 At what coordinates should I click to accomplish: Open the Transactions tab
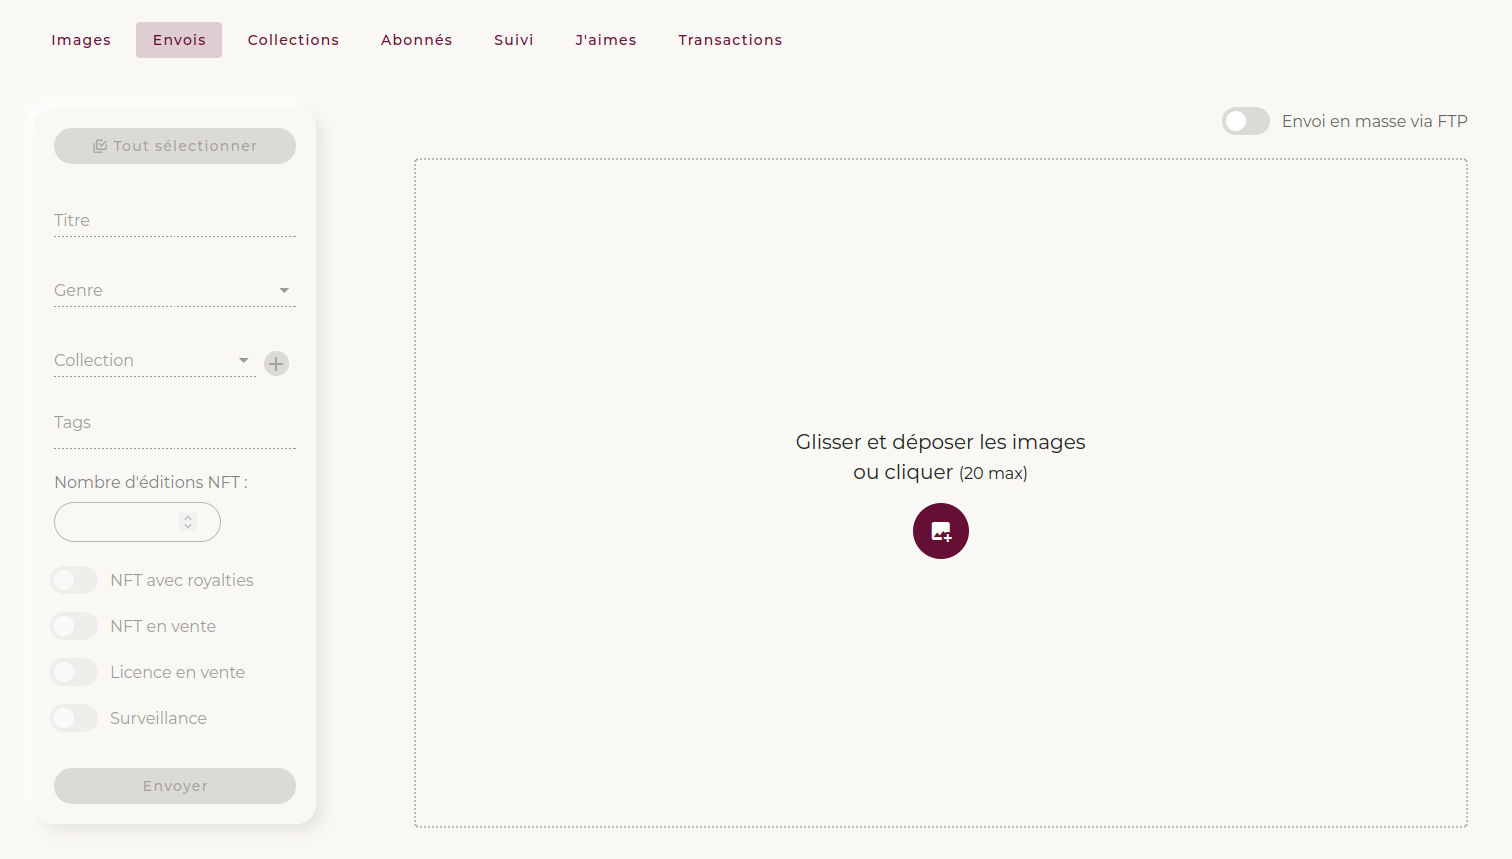tap(730, 40)
